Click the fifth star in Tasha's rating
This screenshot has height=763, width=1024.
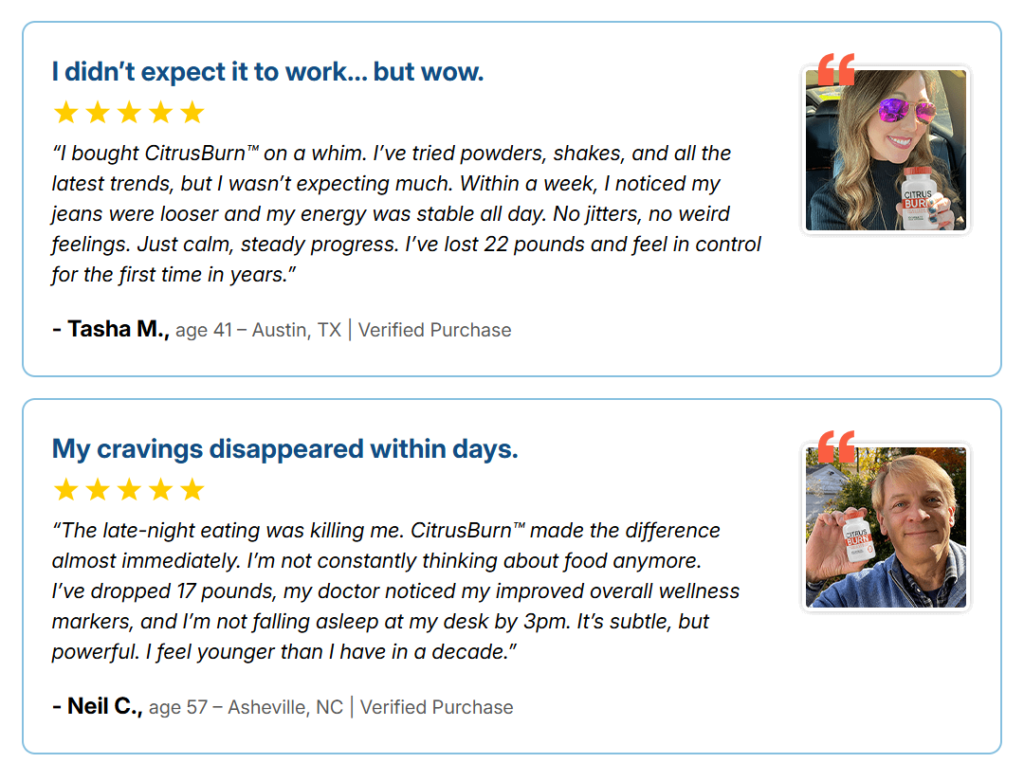click(x=192, y=112)
